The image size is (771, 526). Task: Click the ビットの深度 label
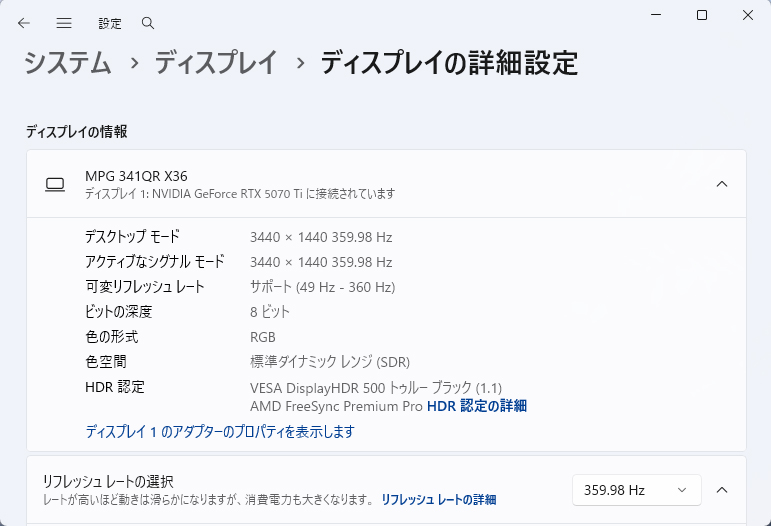tap(119, 312)
